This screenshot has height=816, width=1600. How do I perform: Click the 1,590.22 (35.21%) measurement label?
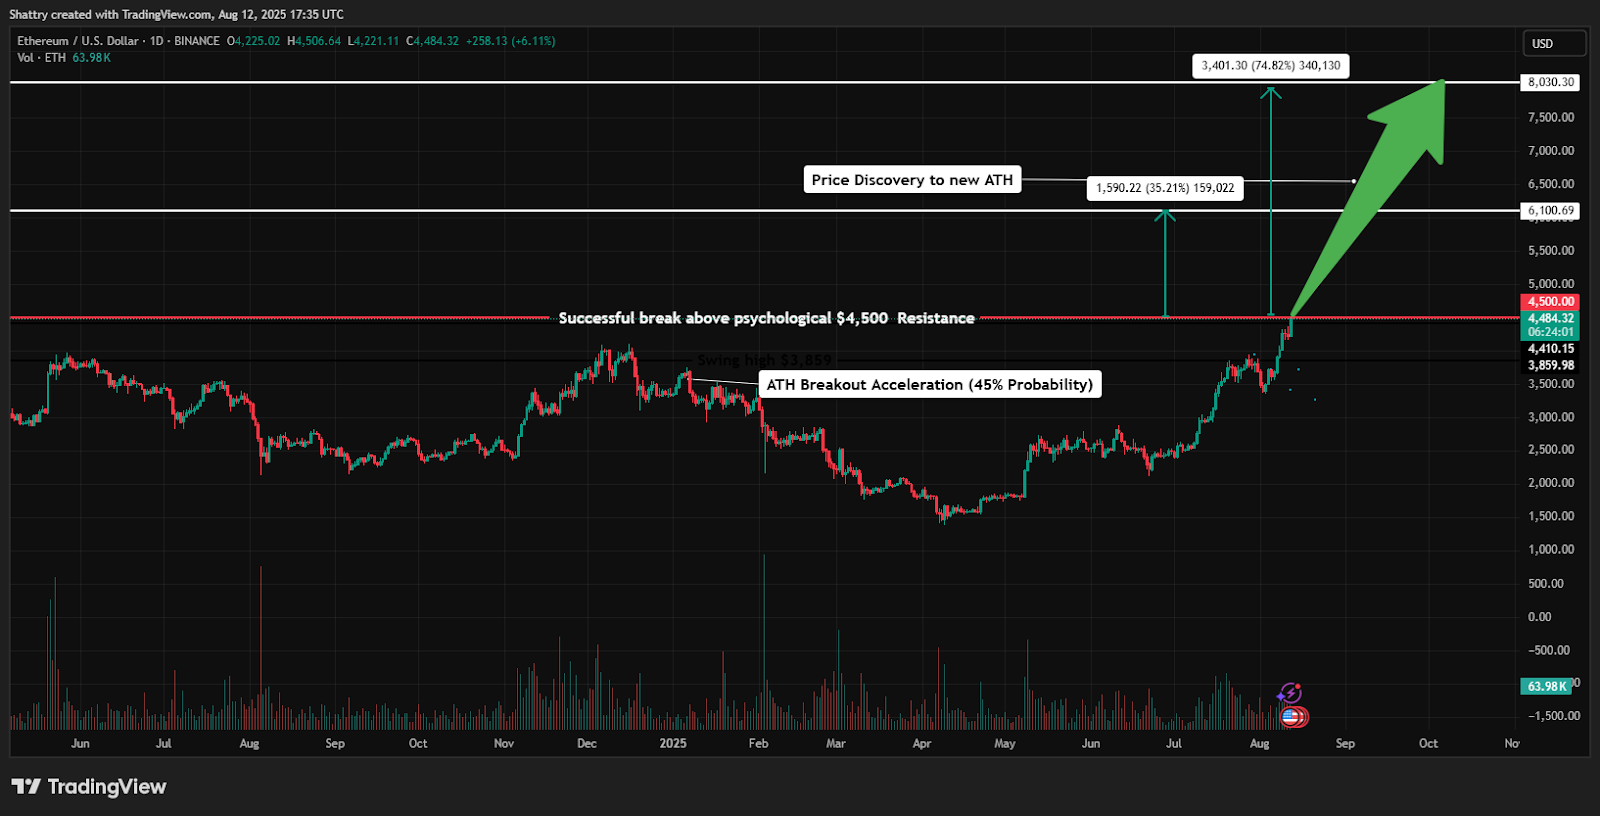click(x=1165, y=188)
